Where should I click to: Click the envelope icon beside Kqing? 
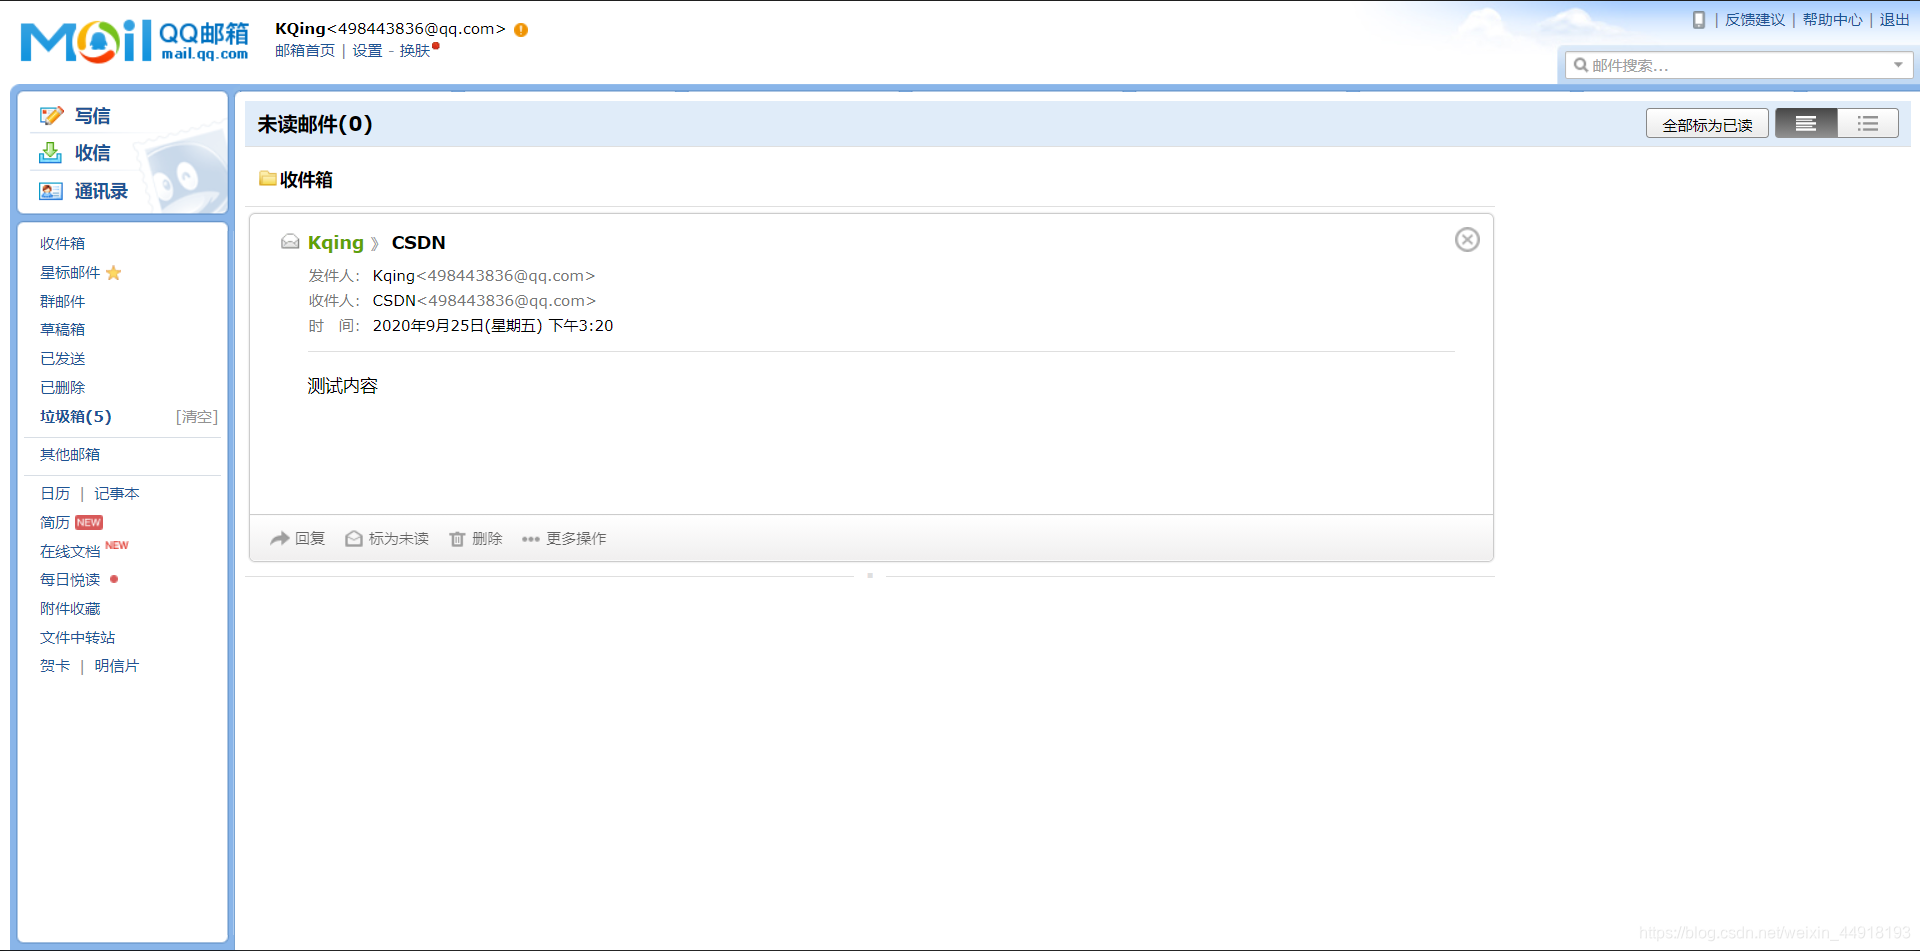(x=290, y=242)
